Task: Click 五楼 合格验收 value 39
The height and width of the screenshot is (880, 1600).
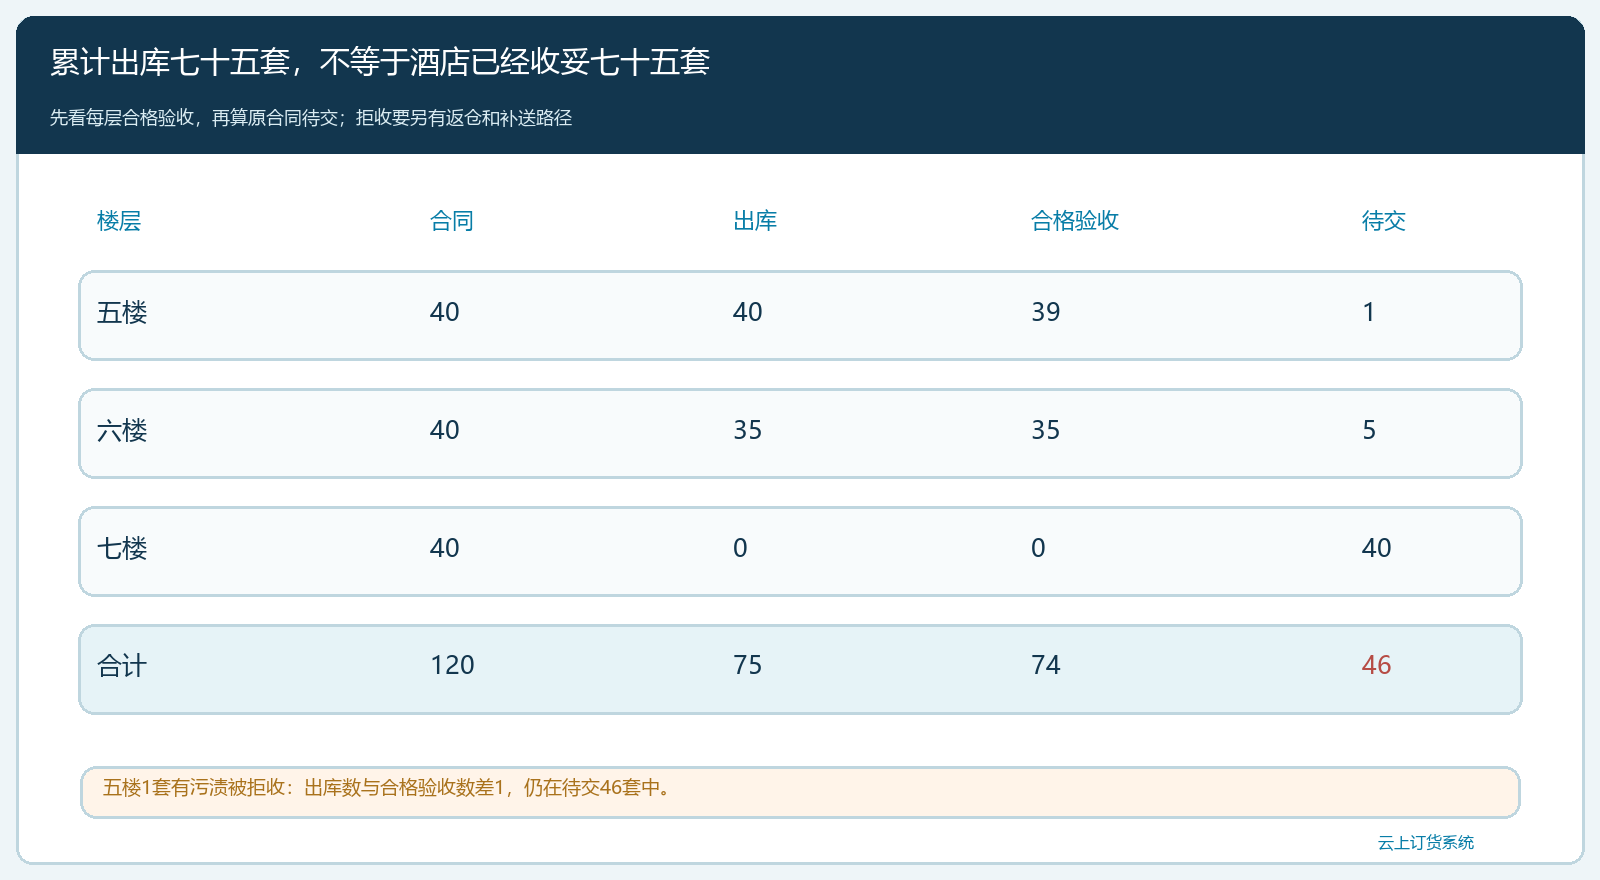Action: click(x=1046, y=312)
